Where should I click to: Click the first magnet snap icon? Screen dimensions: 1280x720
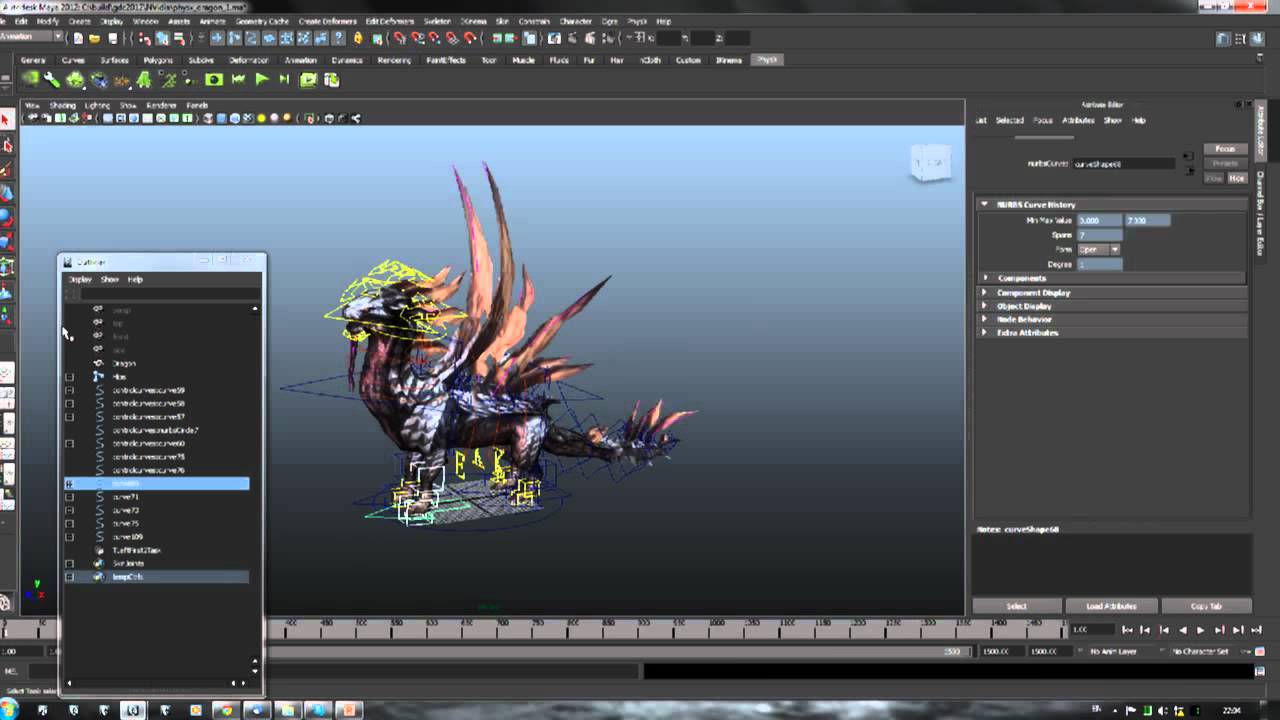(x=399, y=38)
